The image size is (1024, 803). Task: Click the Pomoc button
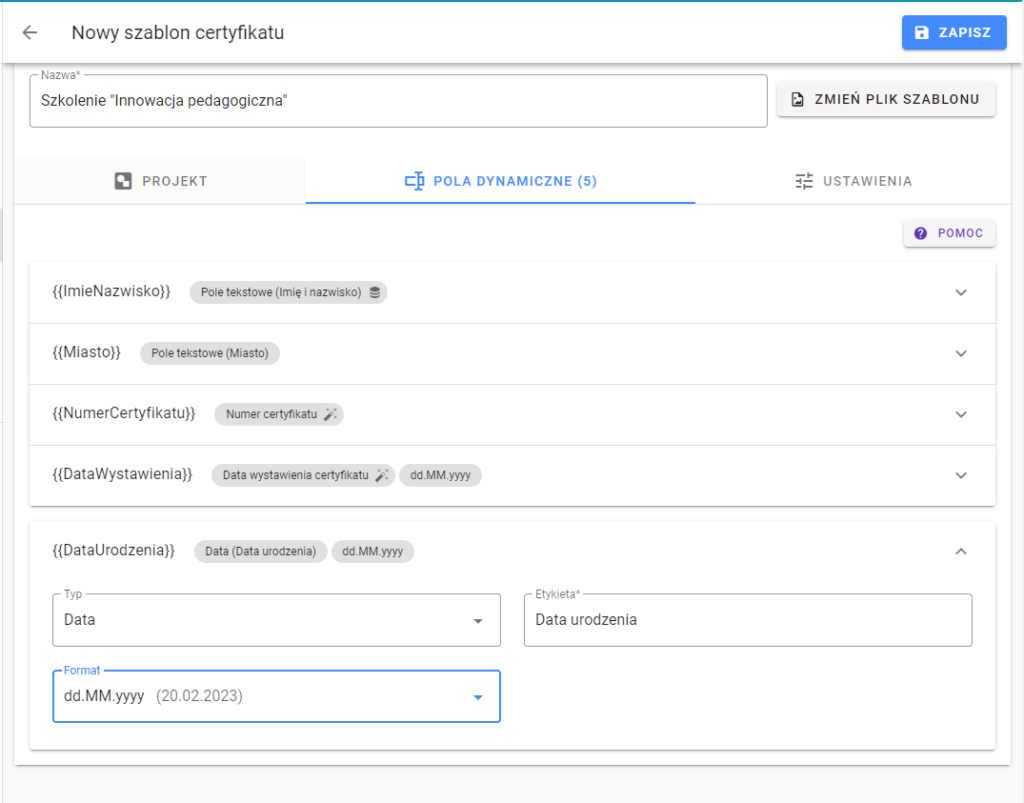950,234
